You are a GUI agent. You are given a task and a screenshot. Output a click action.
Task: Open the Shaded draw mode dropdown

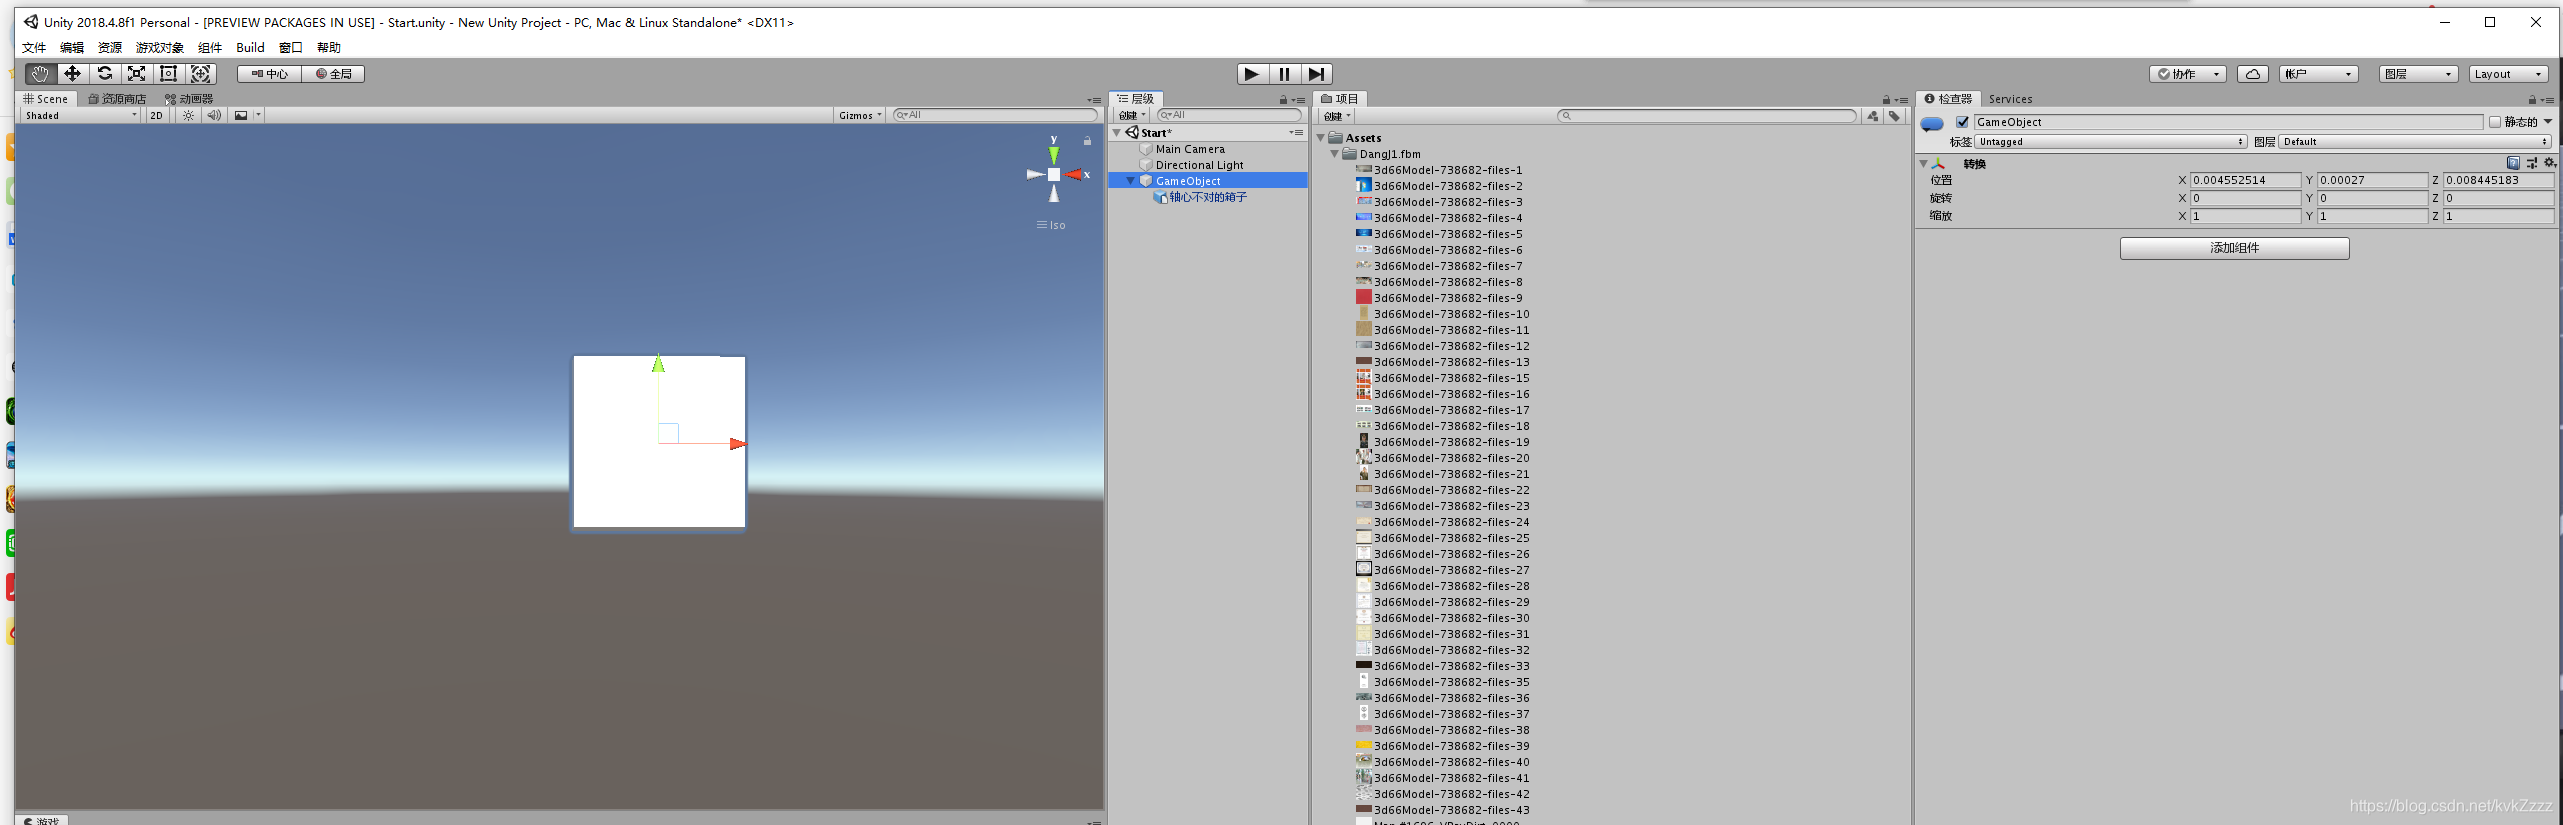pos(81,115)
